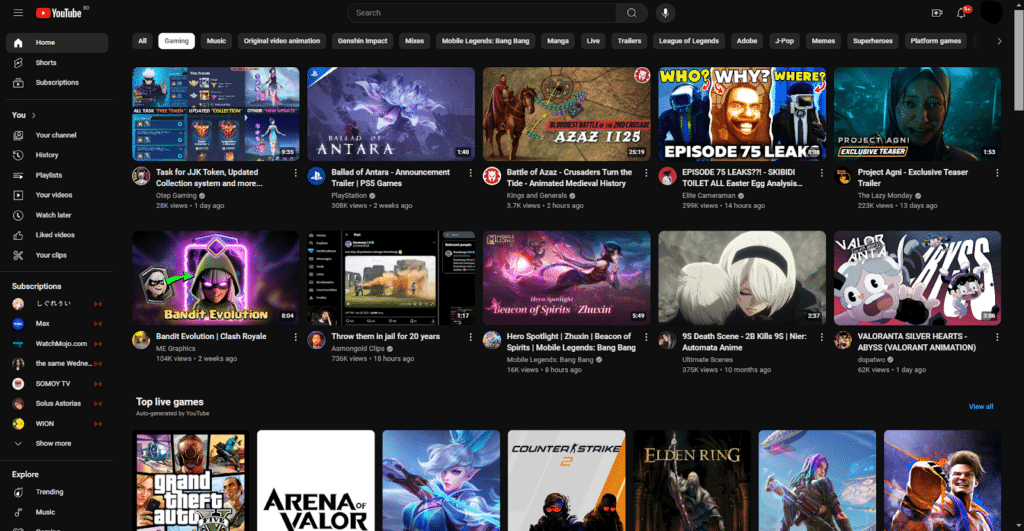Select the Superheroes chip
The width and height of the screenshot is (1024, 531).
click(872, 40)
